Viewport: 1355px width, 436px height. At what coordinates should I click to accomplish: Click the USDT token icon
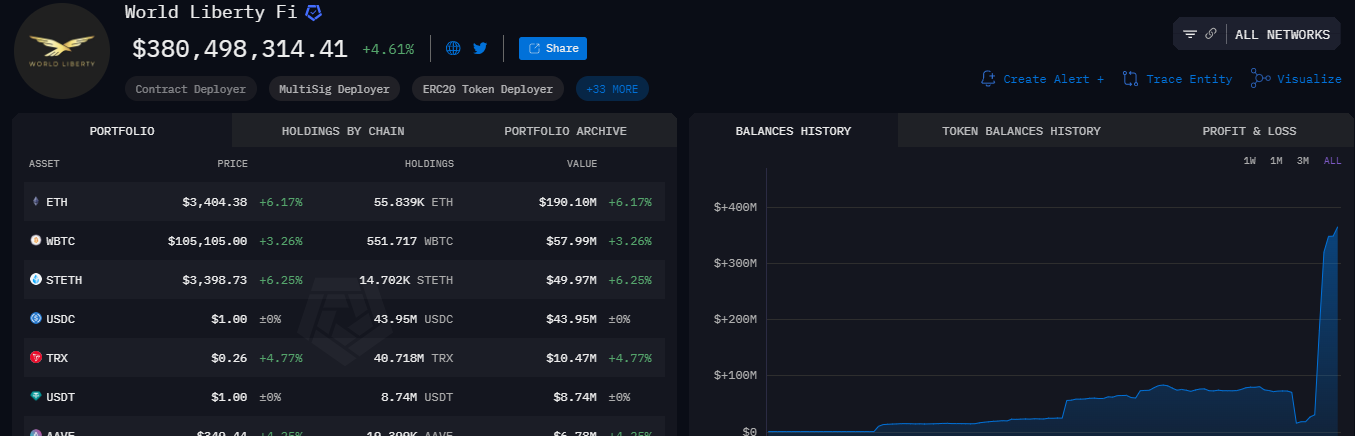(36, 397)
